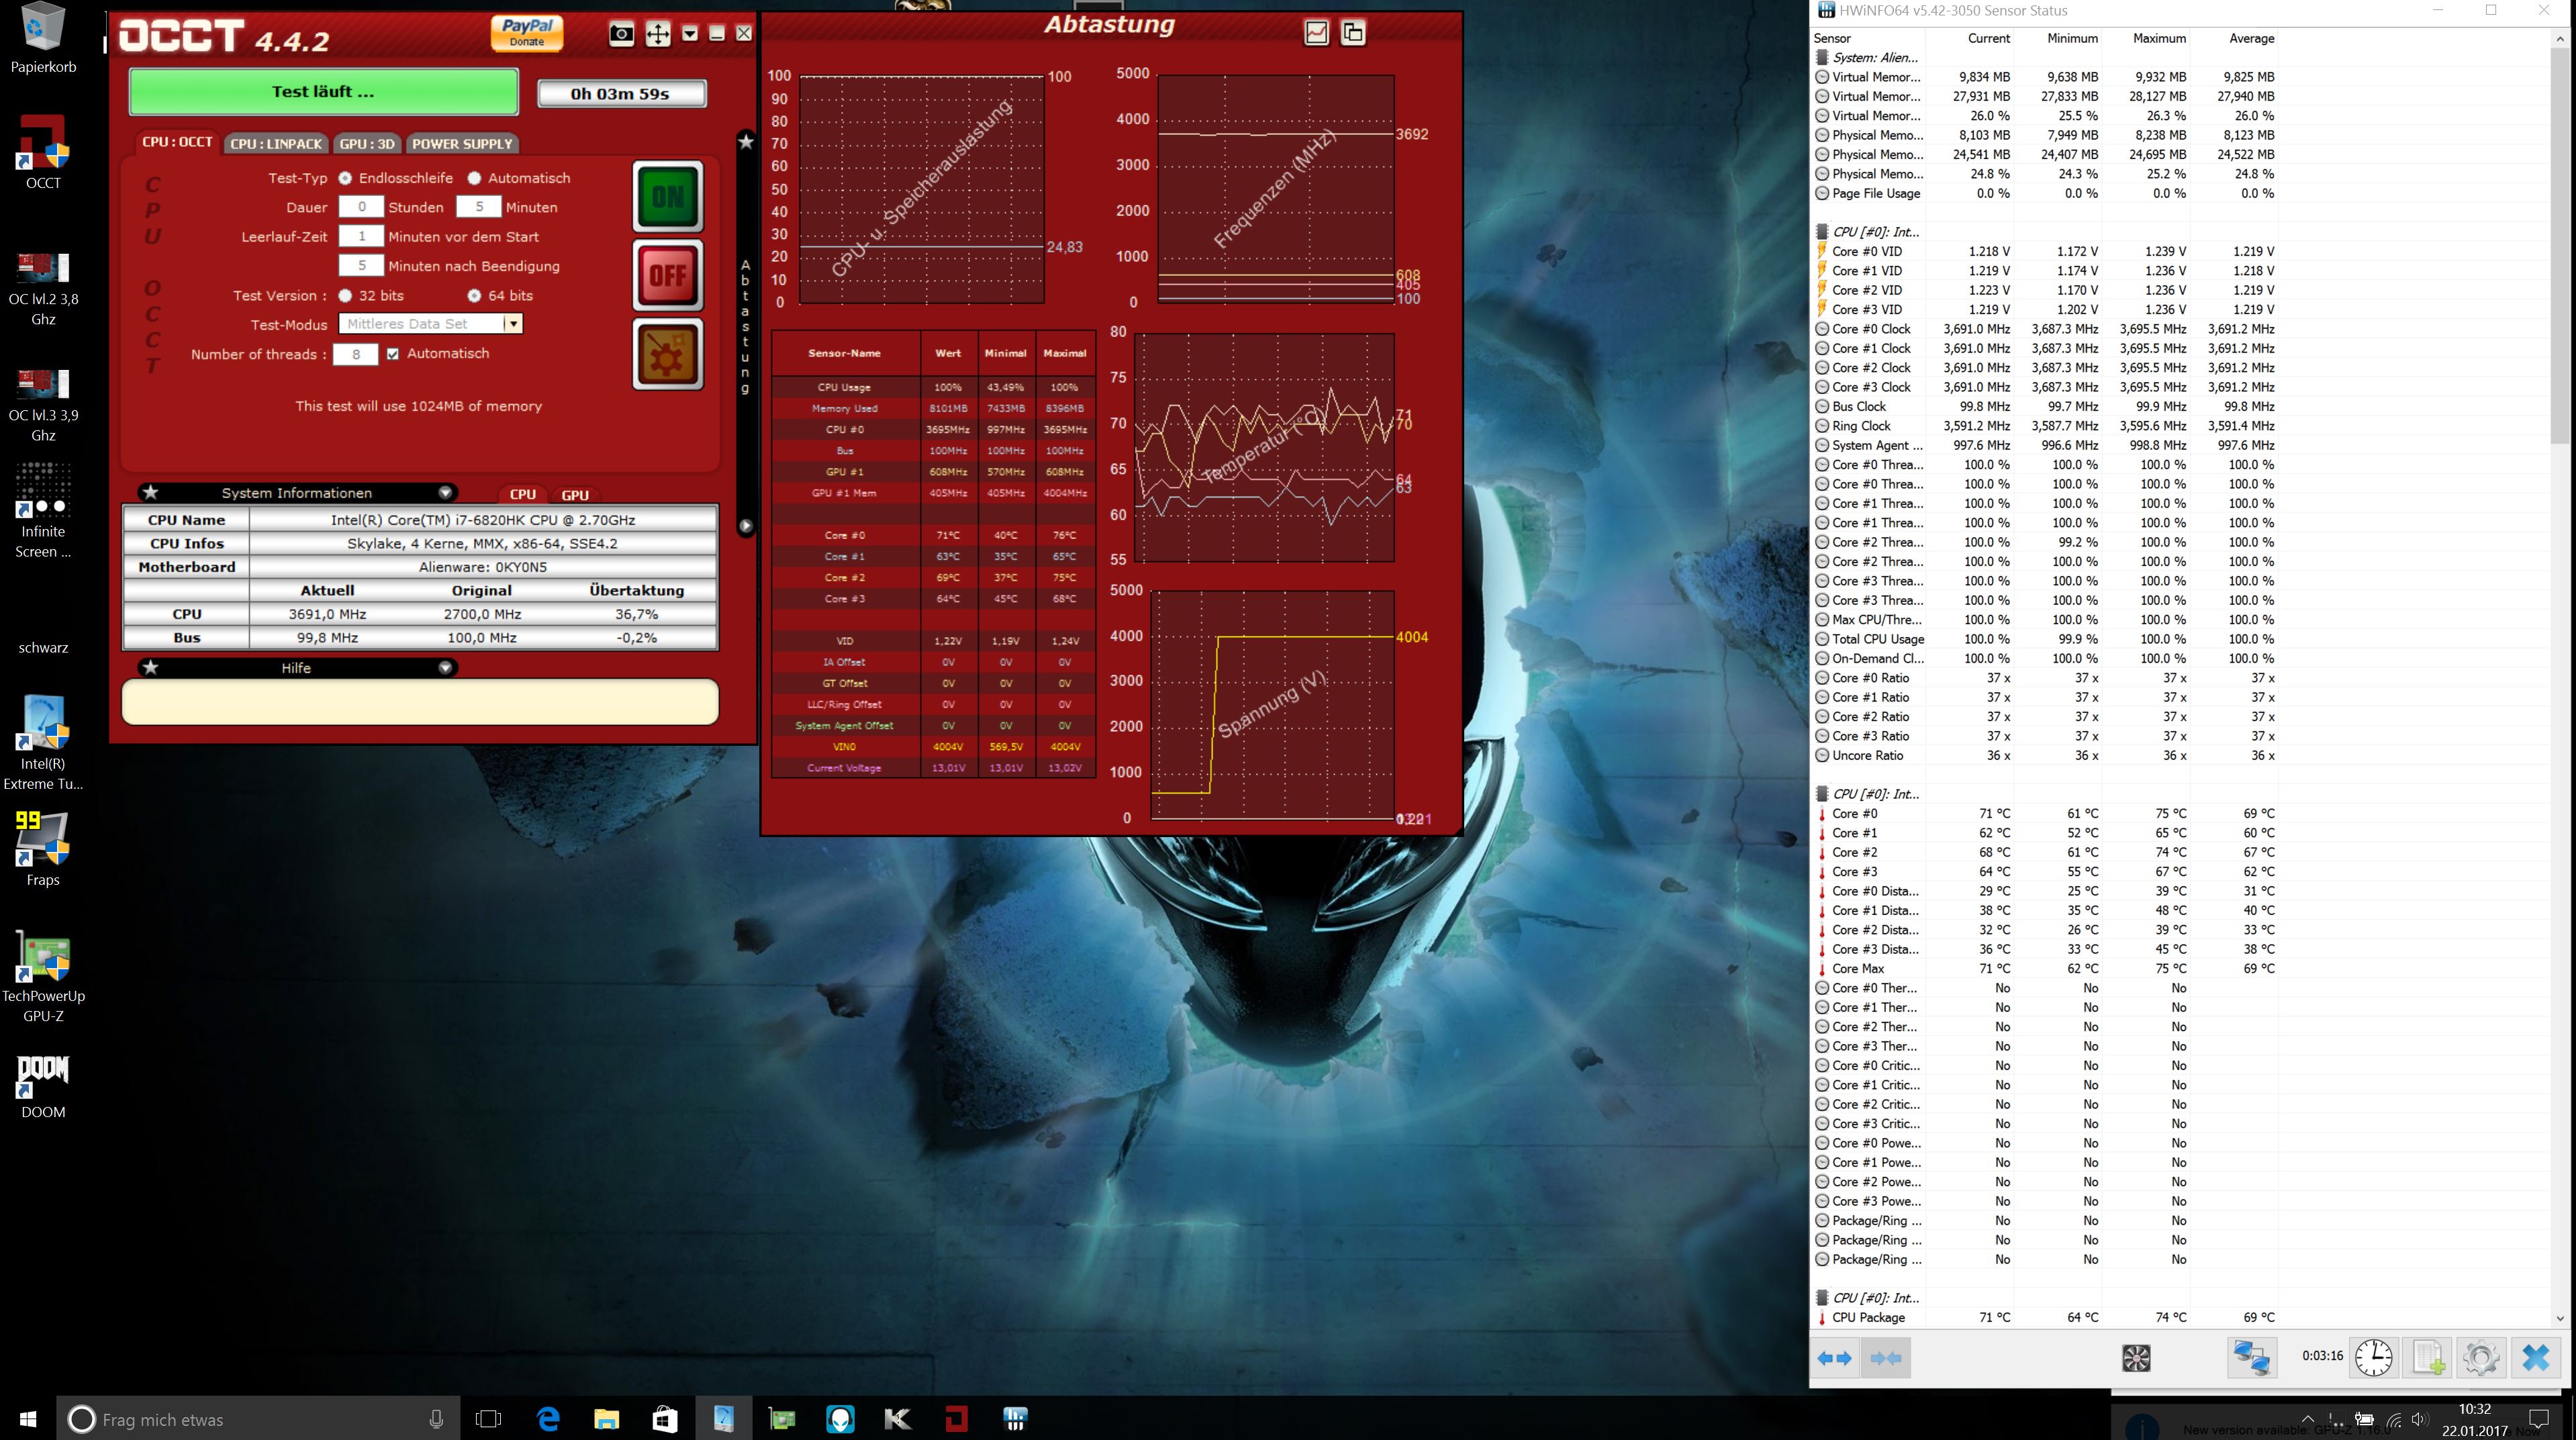Click the Dauer Stunden input field

click(361, 207)
